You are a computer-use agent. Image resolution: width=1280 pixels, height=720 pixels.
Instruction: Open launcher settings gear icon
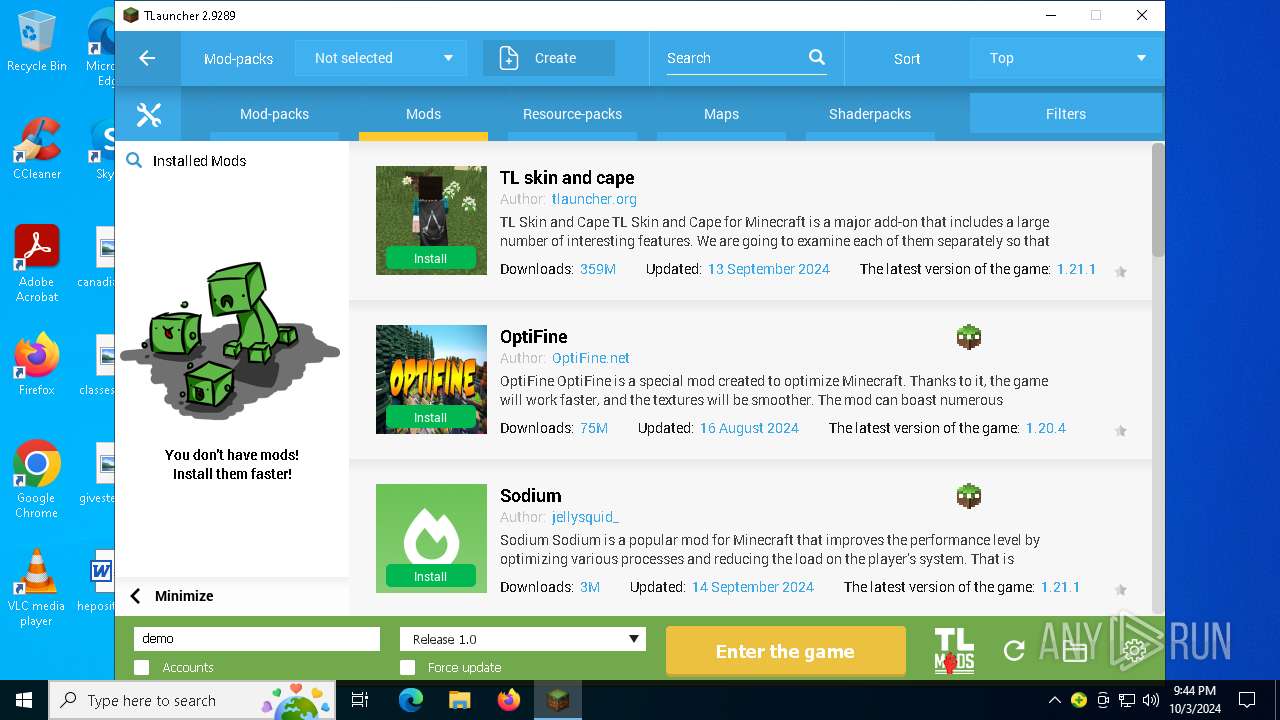(1134, 651)
